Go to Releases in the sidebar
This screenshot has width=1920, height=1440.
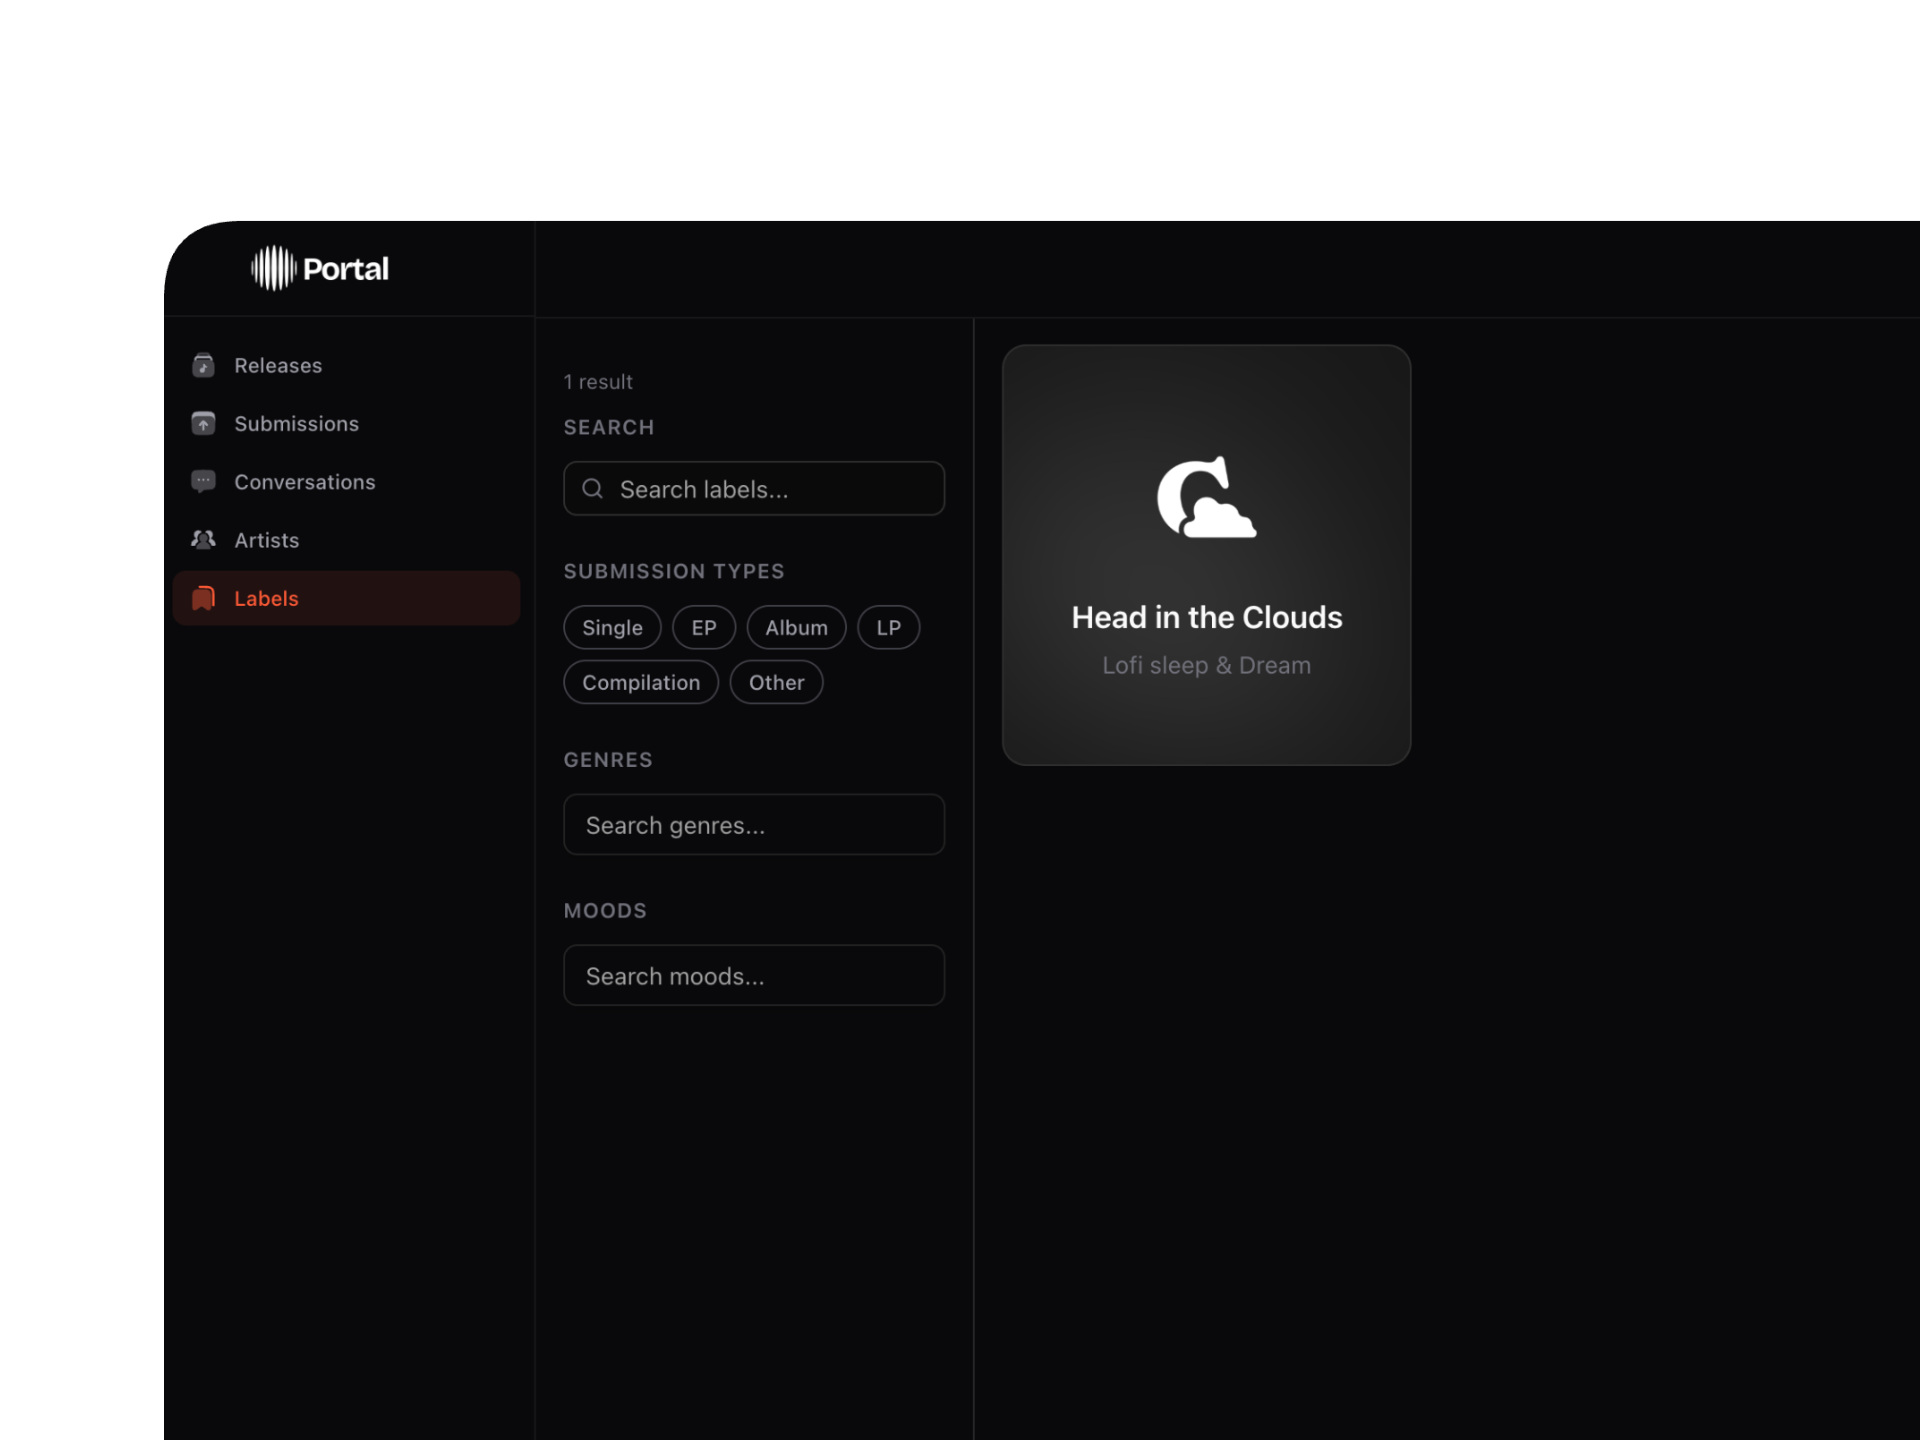278,365
